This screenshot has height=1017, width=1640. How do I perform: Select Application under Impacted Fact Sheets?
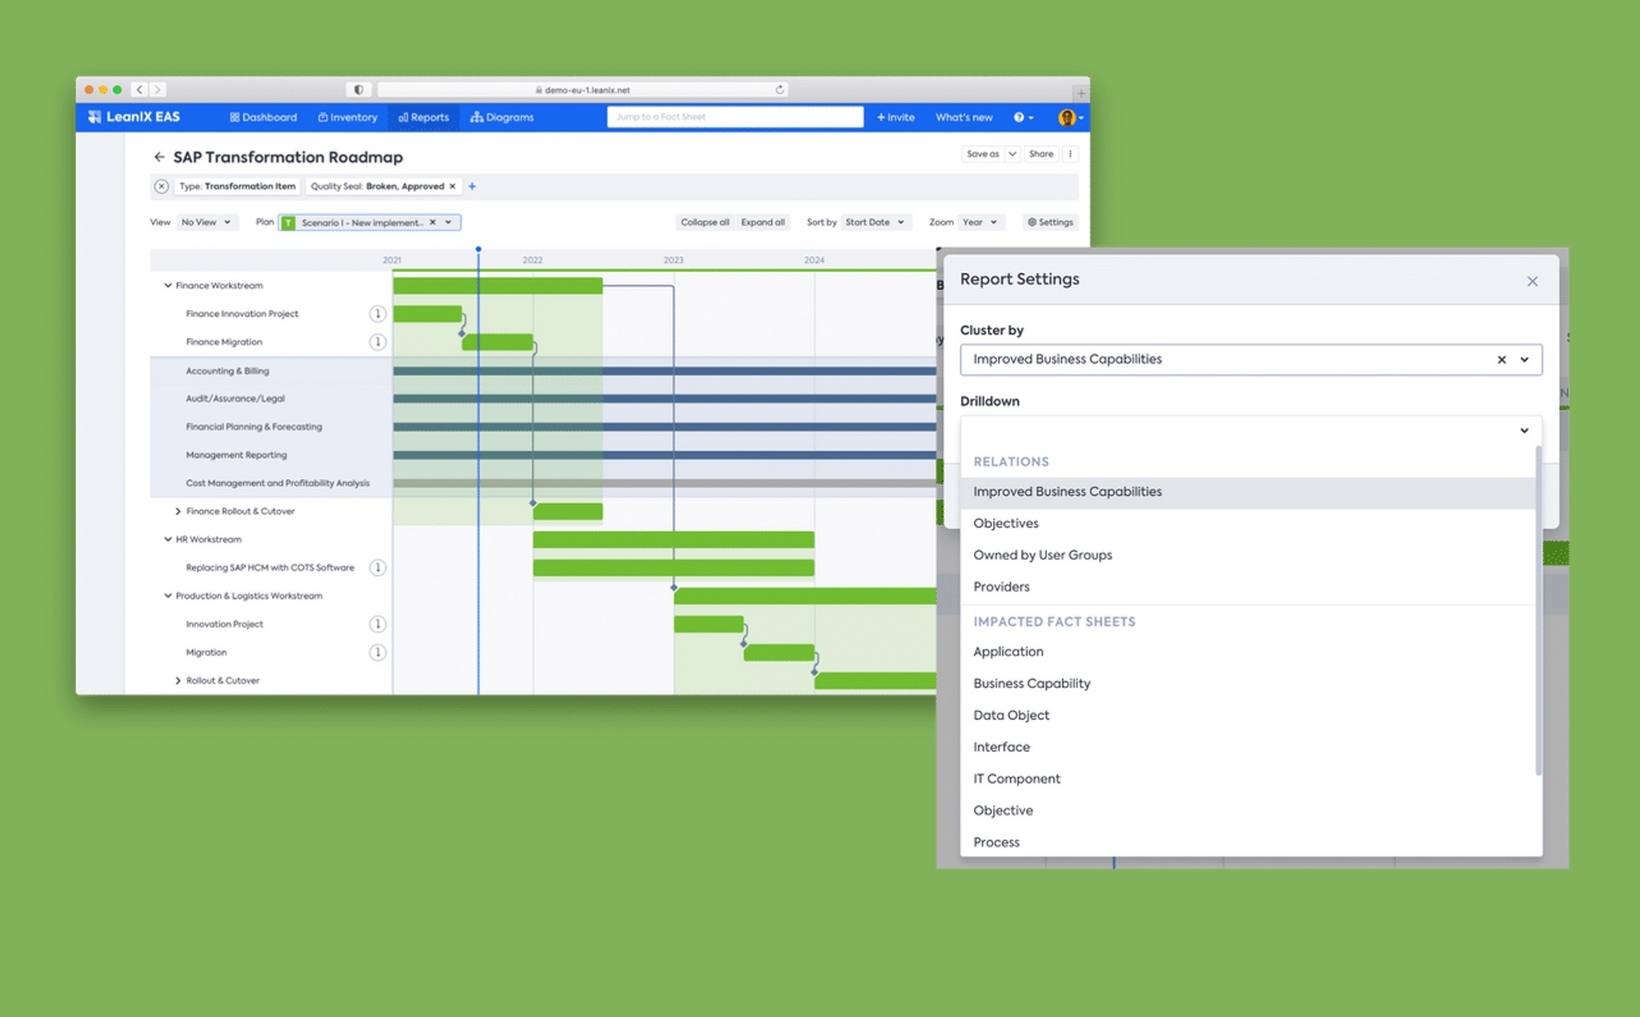[x=1247, y=652]
